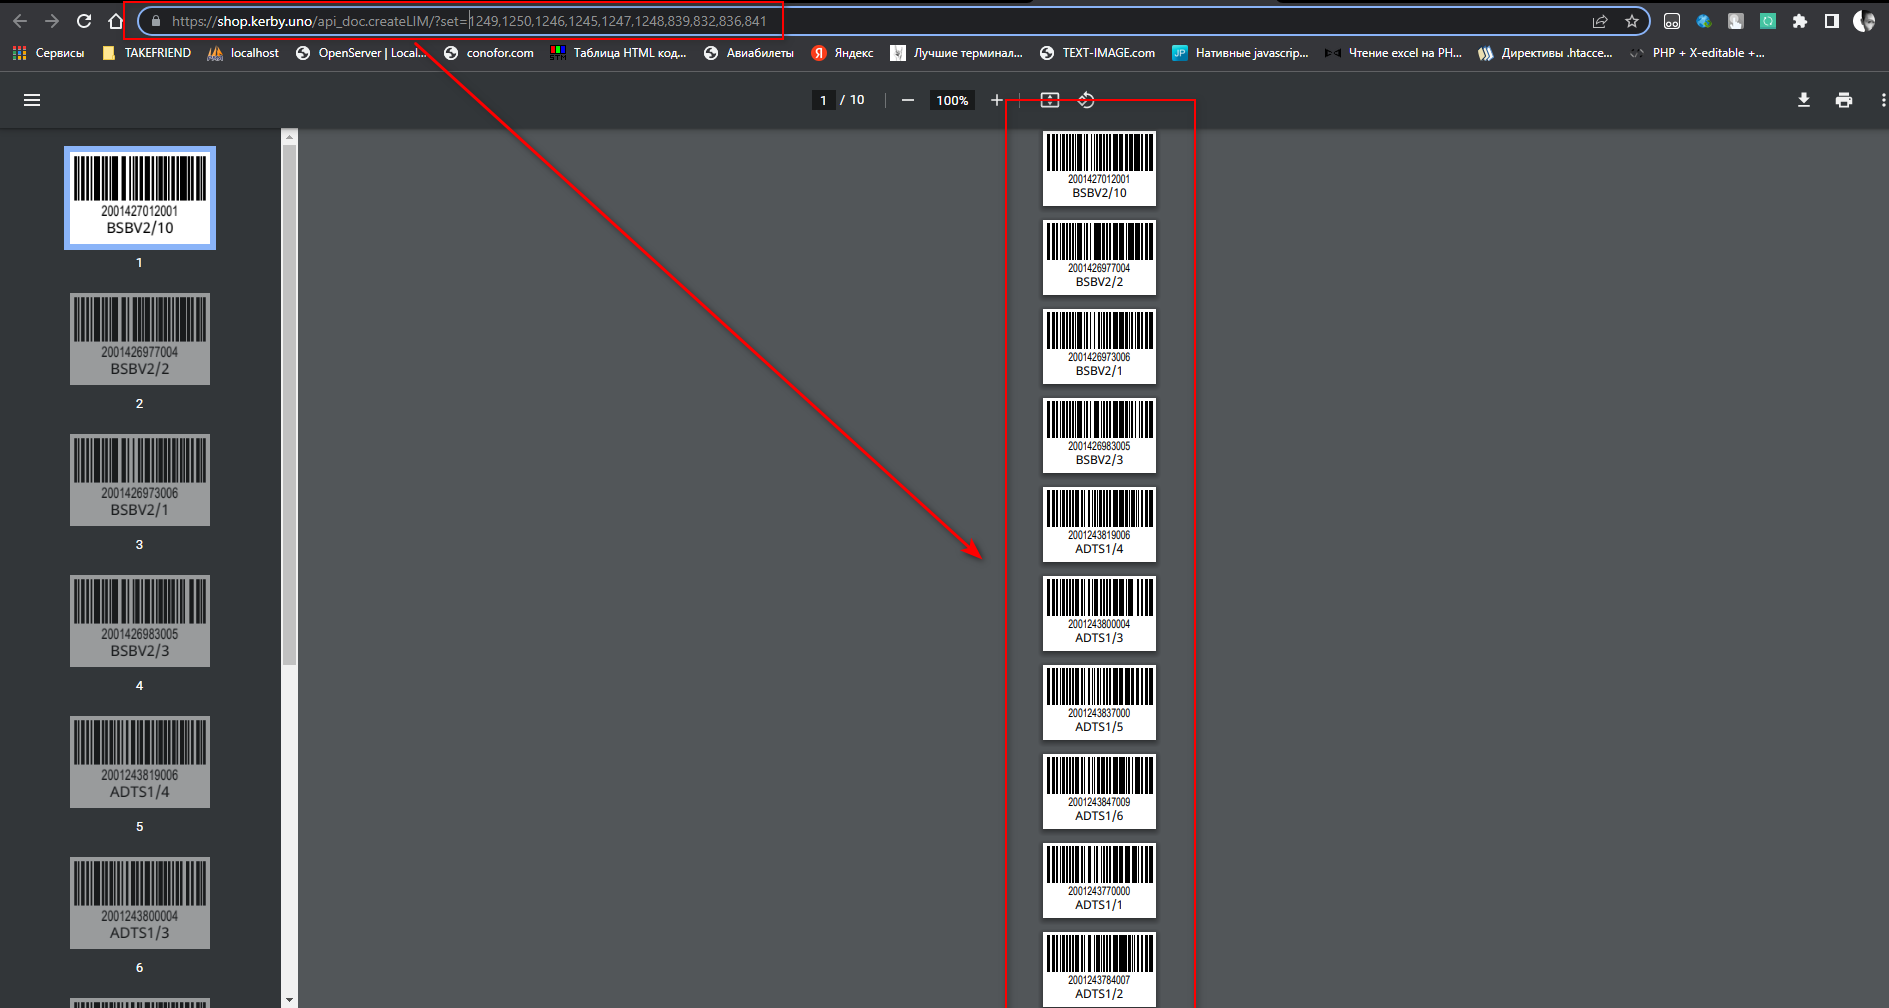Go back to the previous page
The height and width of the screenshot is (1008, 1889).
point(20,21)
